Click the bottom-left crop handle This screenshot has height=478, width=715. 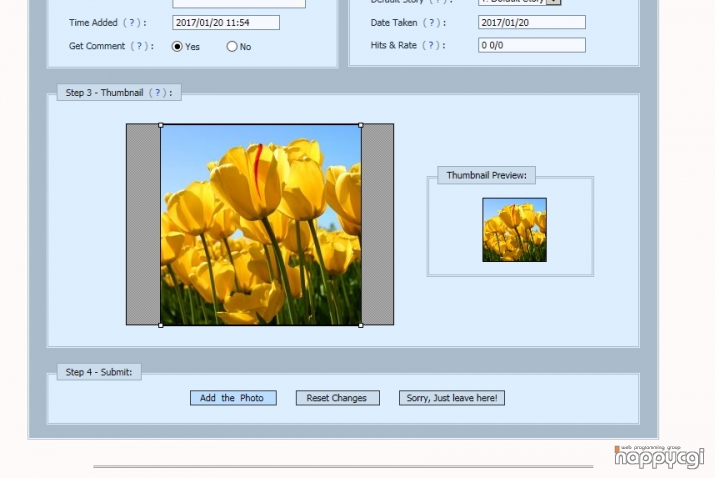(161, 325)
